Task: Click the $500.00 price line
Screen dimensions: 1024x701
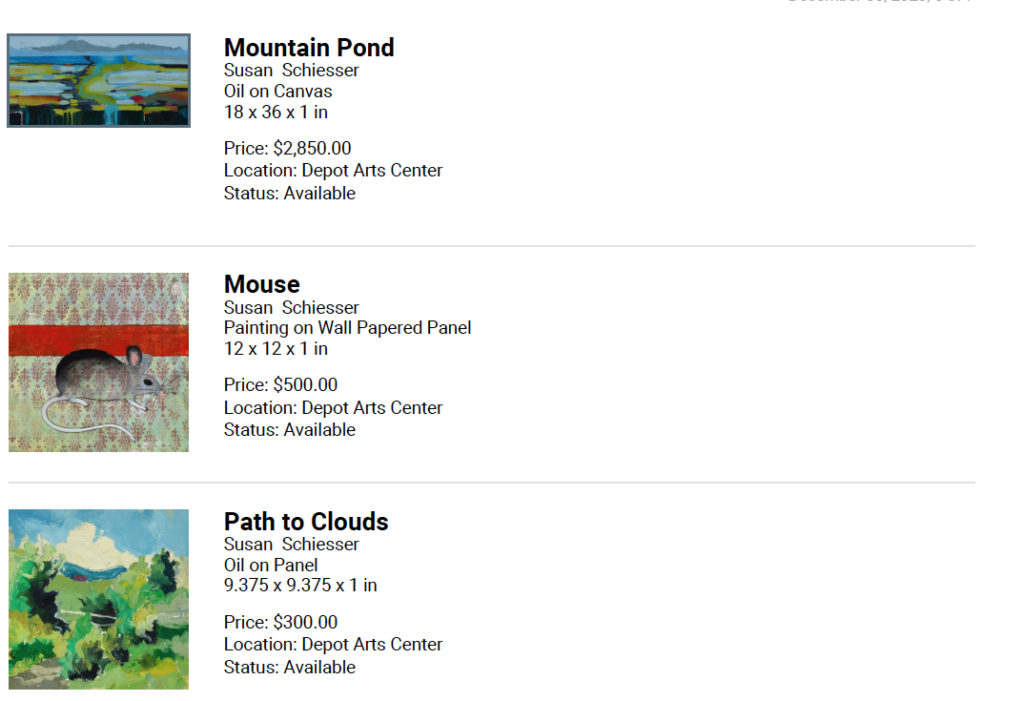Action: [x=281, y=385]
